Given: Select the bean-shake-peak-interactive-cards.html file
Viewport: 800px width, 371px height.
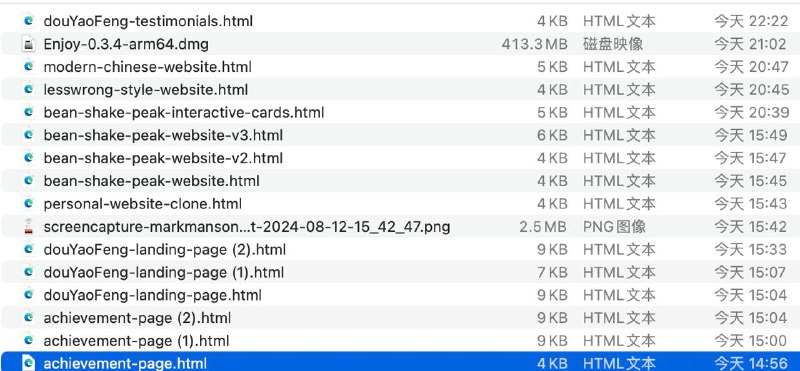Looking at the screenshot, I should (x=400, y=112).
